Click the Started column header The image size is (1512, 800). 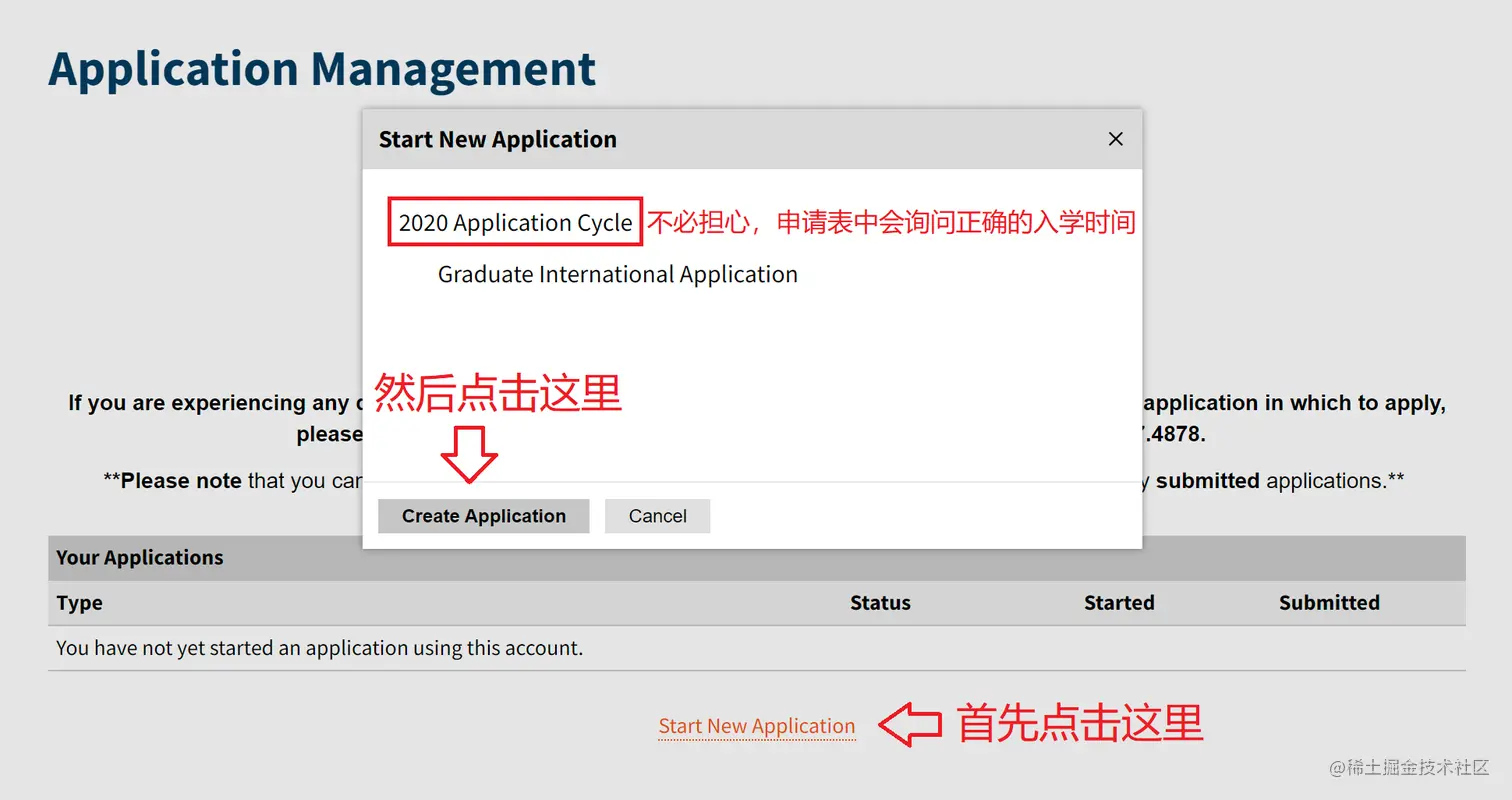click(1119, 603)
